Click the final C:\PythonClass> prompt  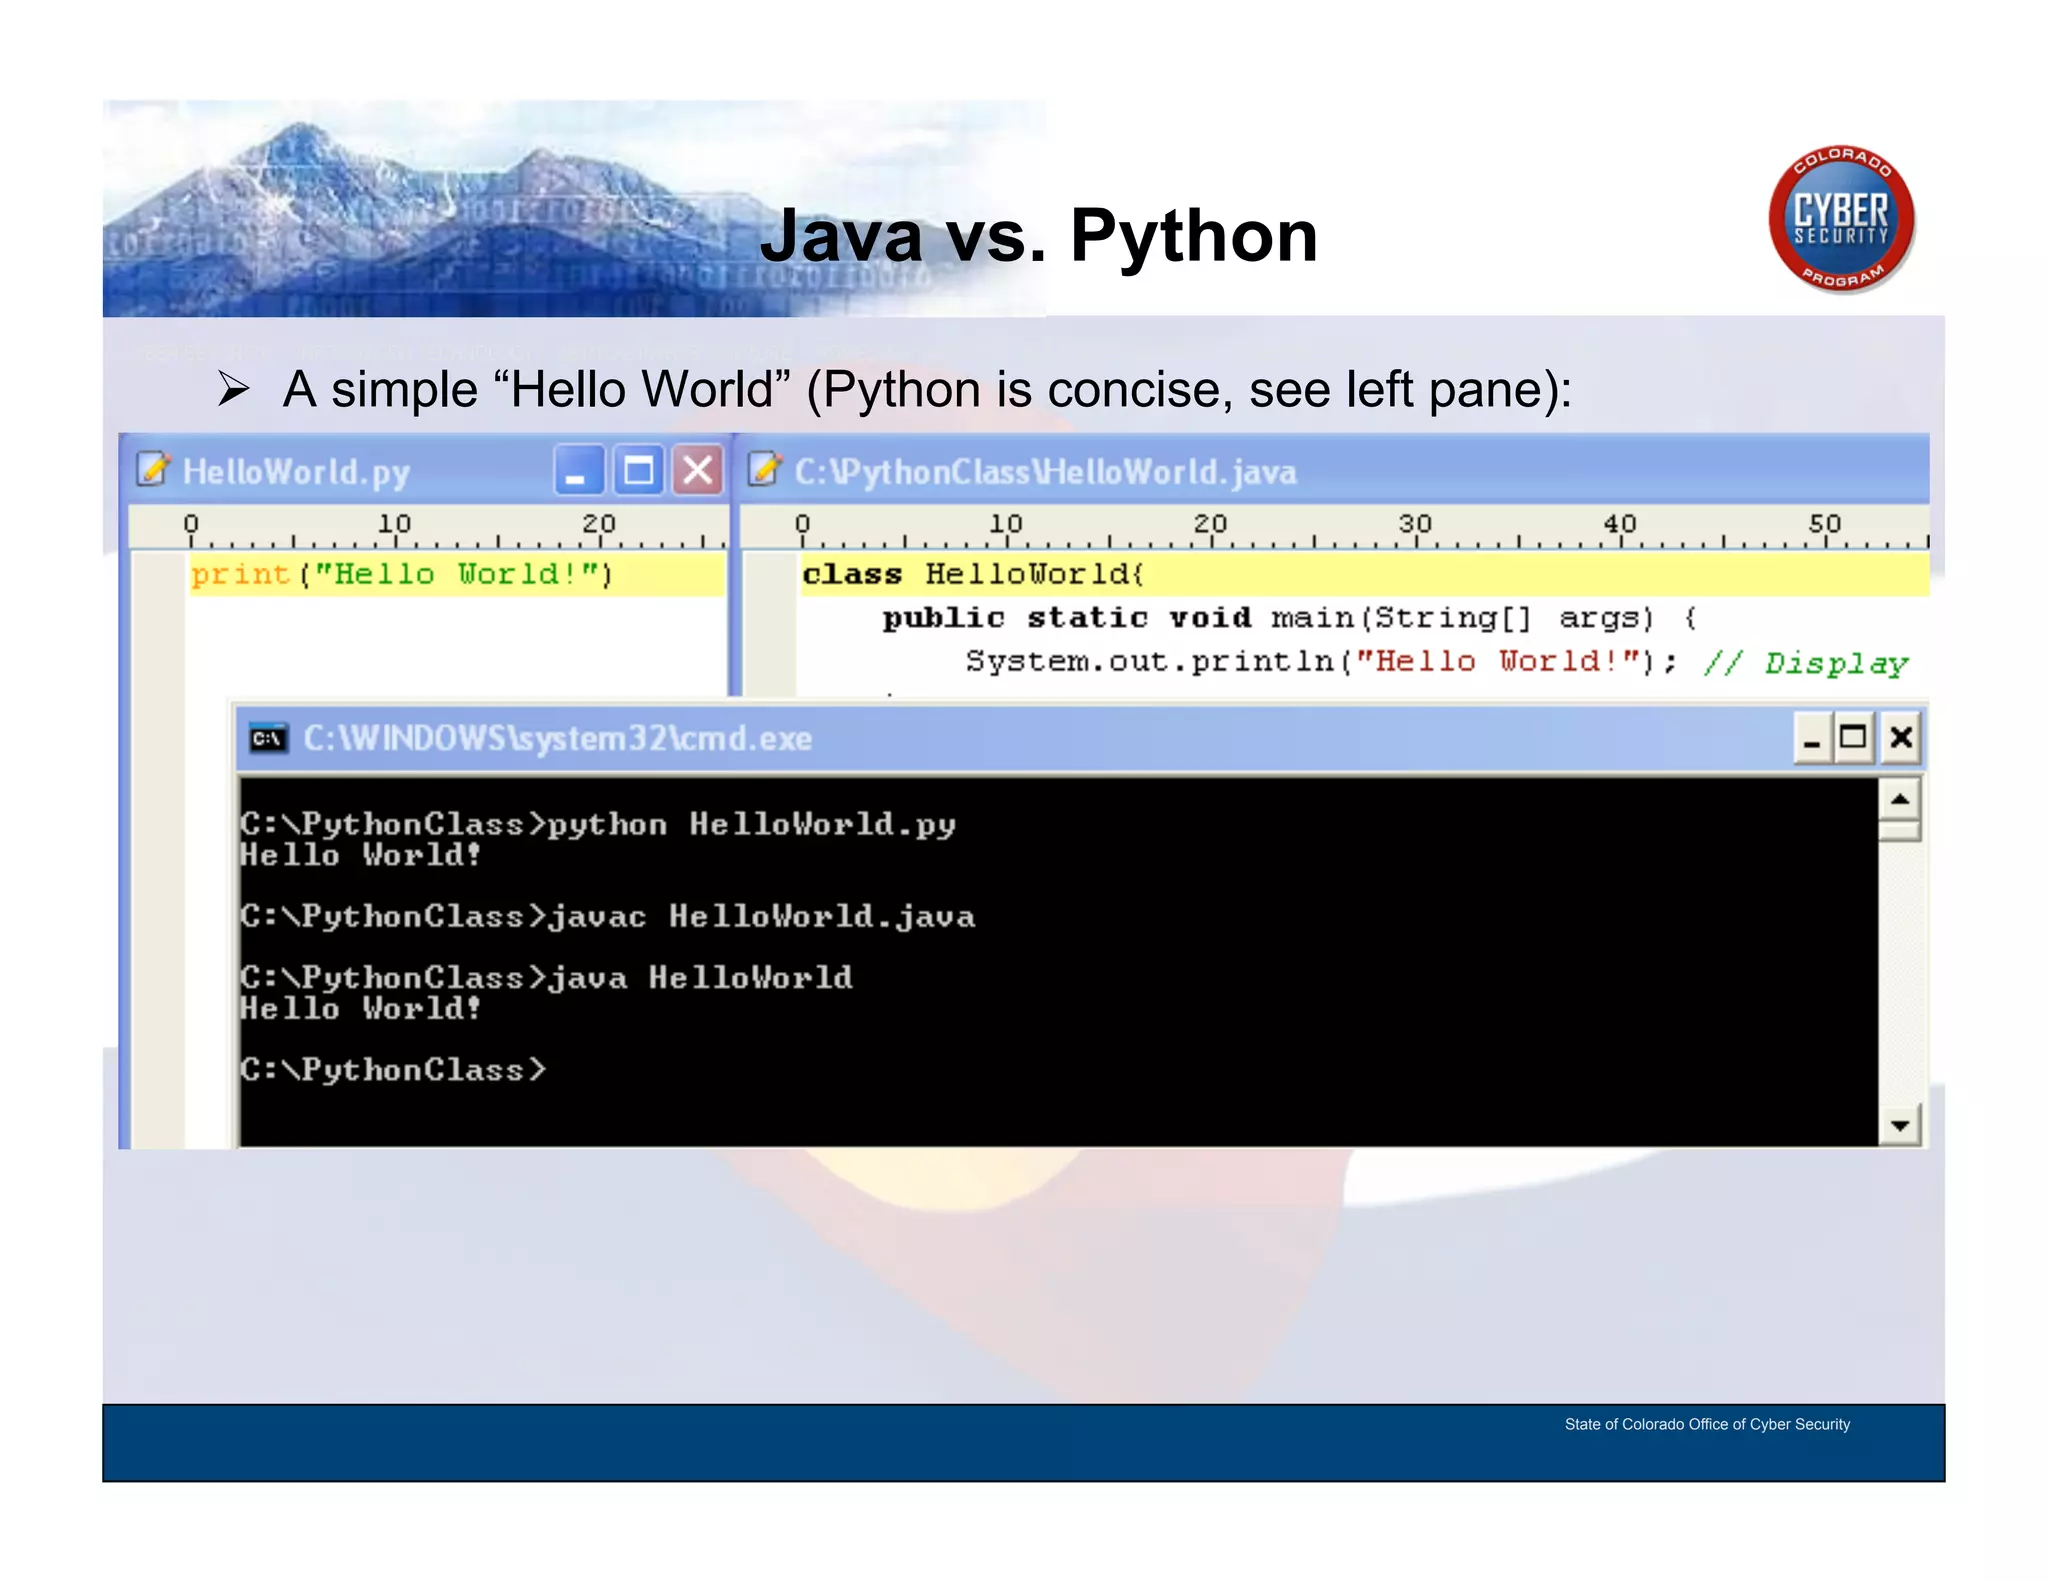[393, 1069]
